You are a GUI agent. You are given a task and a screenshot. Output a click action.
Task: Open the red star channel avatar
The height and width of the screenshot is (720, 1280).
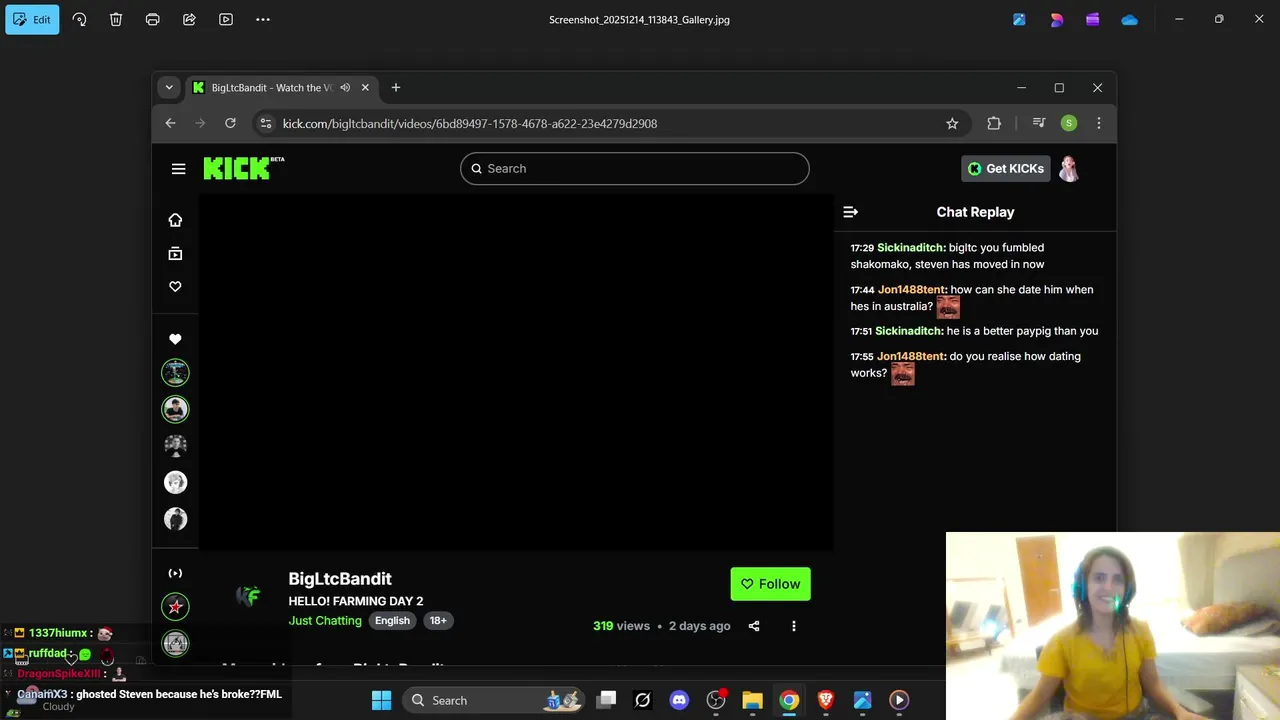click(175, 606)
